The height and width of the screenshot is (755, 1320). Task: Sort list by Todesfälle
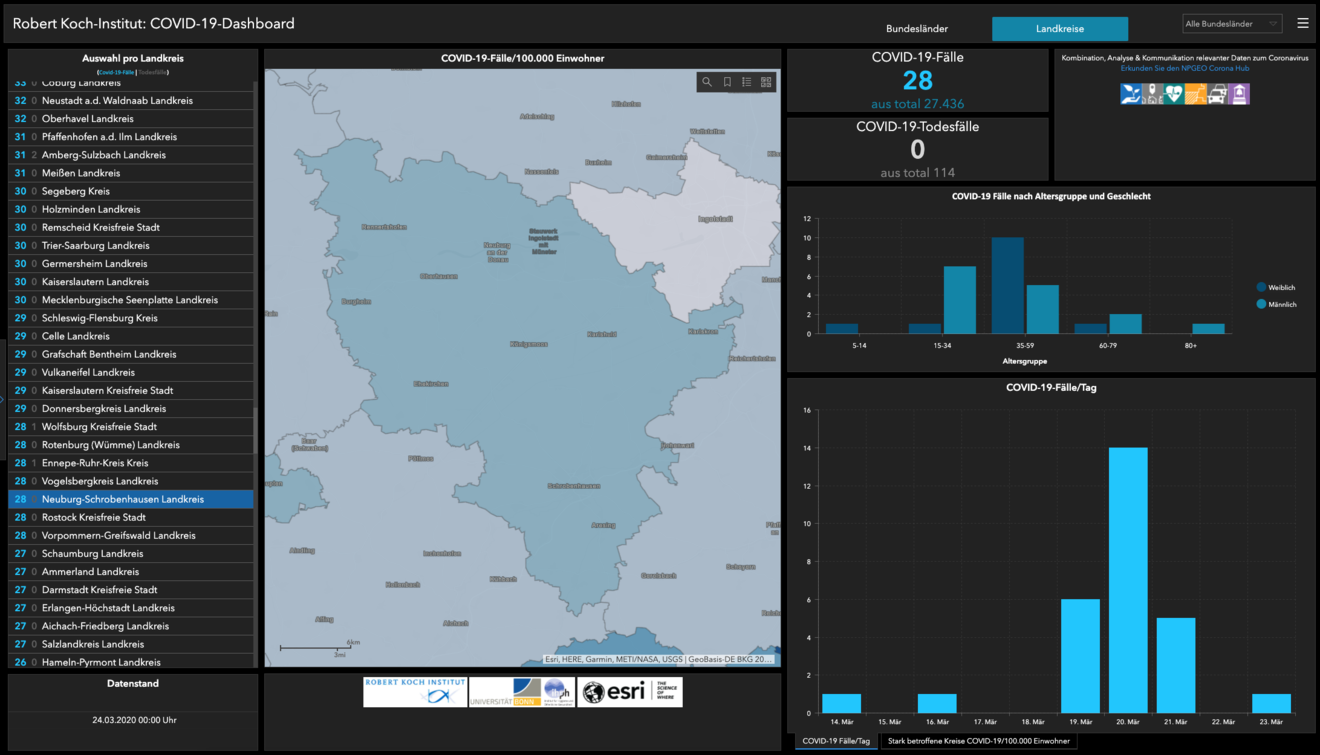pyautogui.click(x=153, y=72)
